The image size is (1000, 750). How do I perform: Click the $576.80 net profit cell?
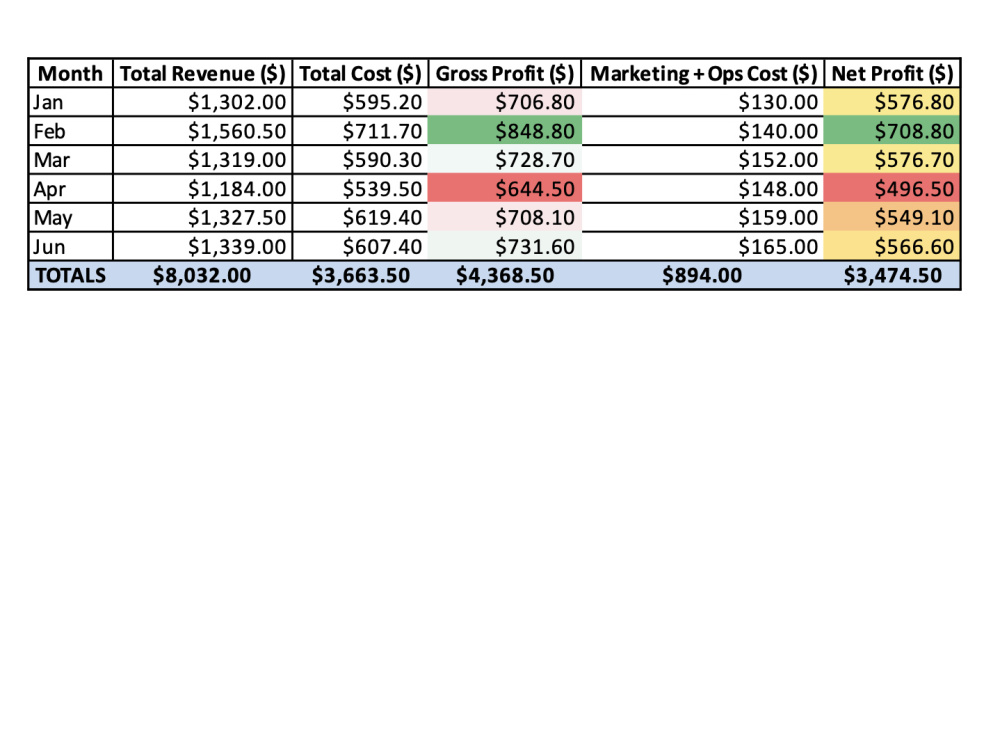coord(892,102)
